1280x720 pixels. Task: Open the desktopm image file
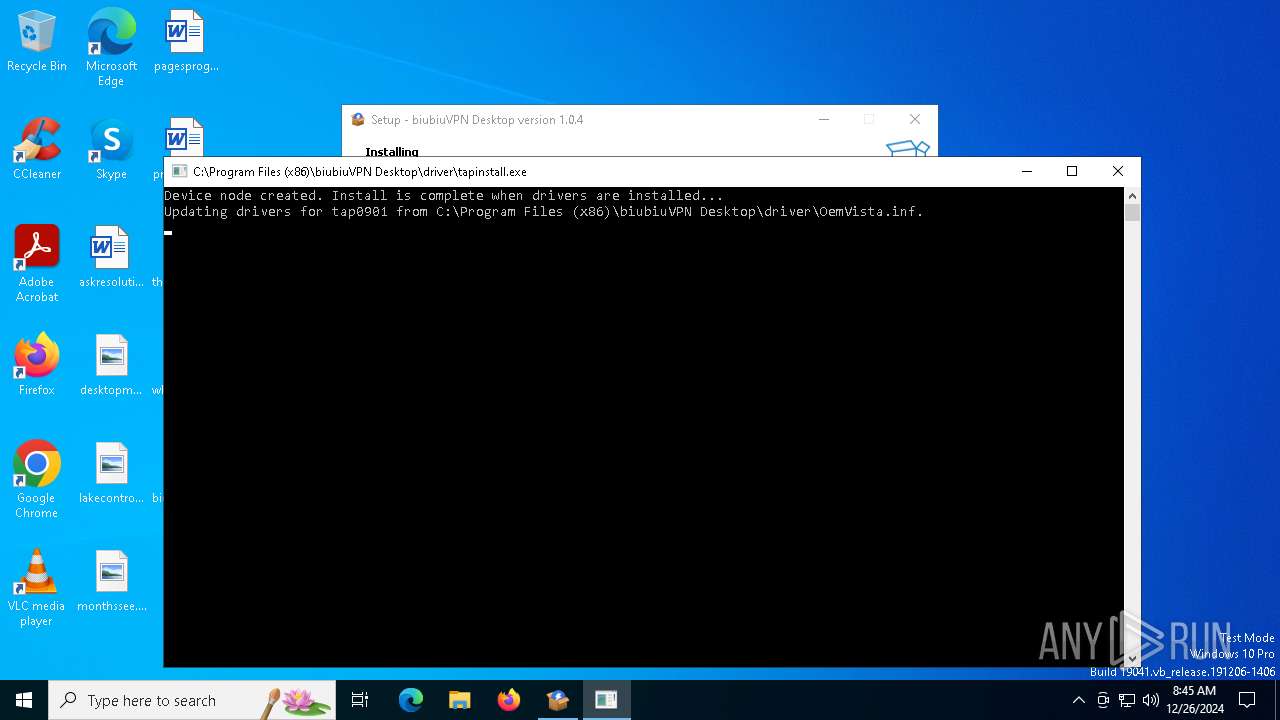click(111, 366)
